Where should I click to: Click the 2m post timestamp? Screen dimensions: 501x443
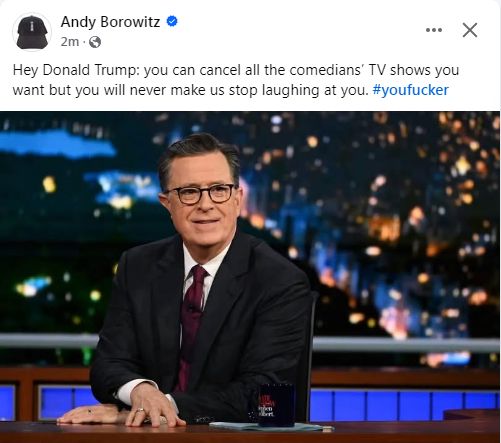coord(70,42)
